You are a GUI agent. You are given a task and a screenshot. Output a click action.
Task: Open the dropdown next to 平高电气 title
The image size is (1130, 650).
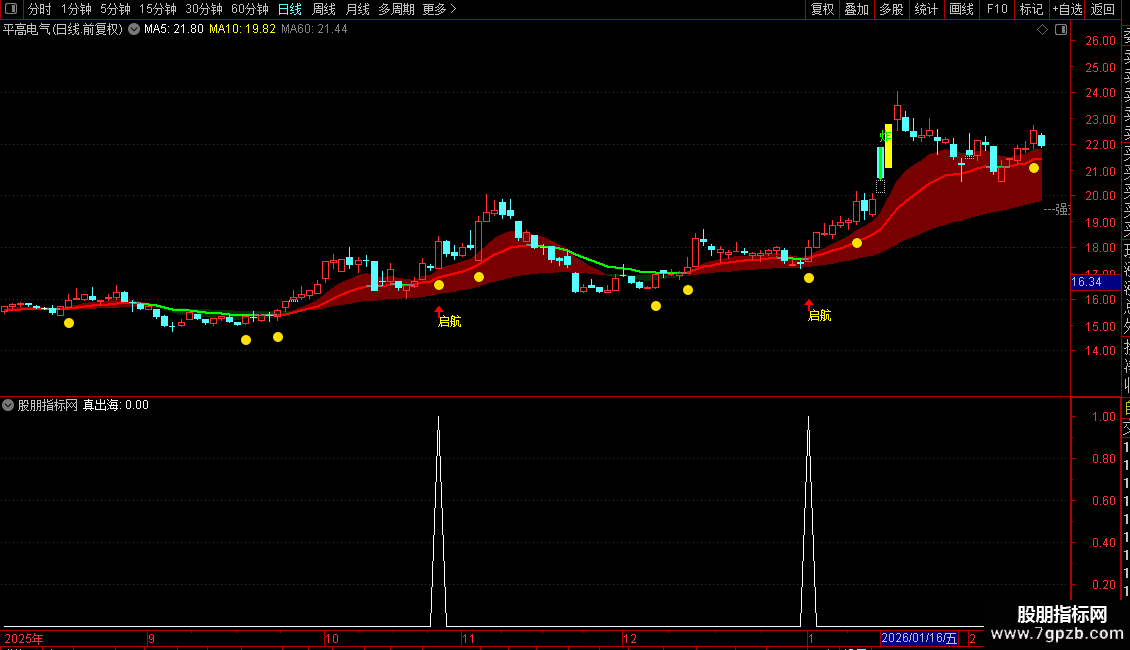134,30
